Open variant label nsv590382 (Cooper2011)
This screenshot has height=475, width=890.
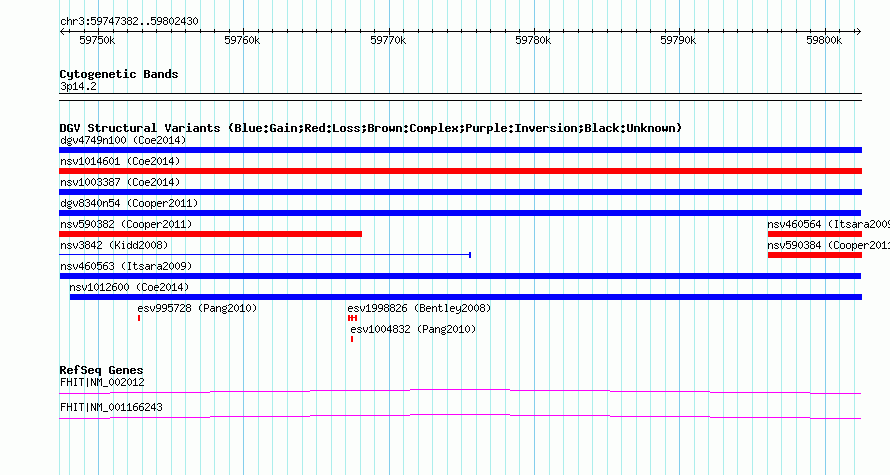tap(126, 224)
